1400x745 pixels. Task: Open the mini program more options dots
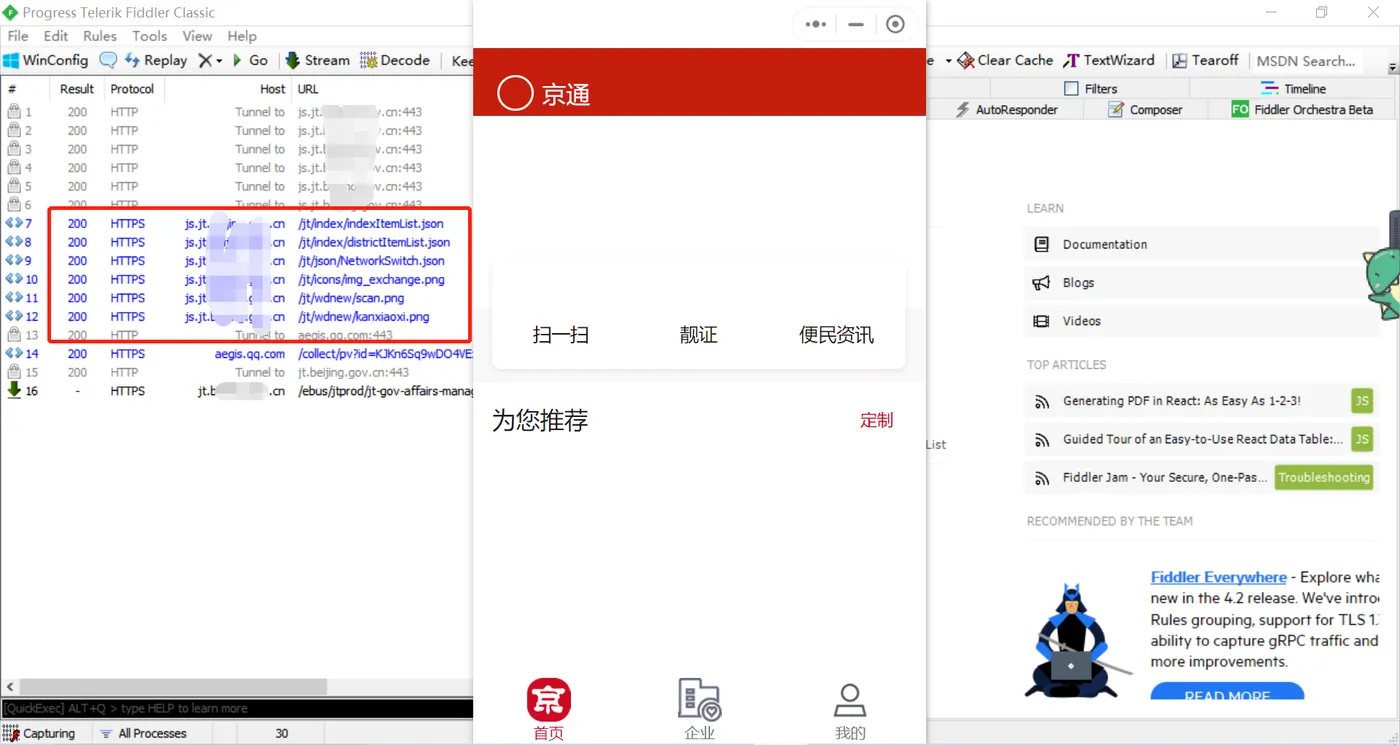click(x=816, y=24)
